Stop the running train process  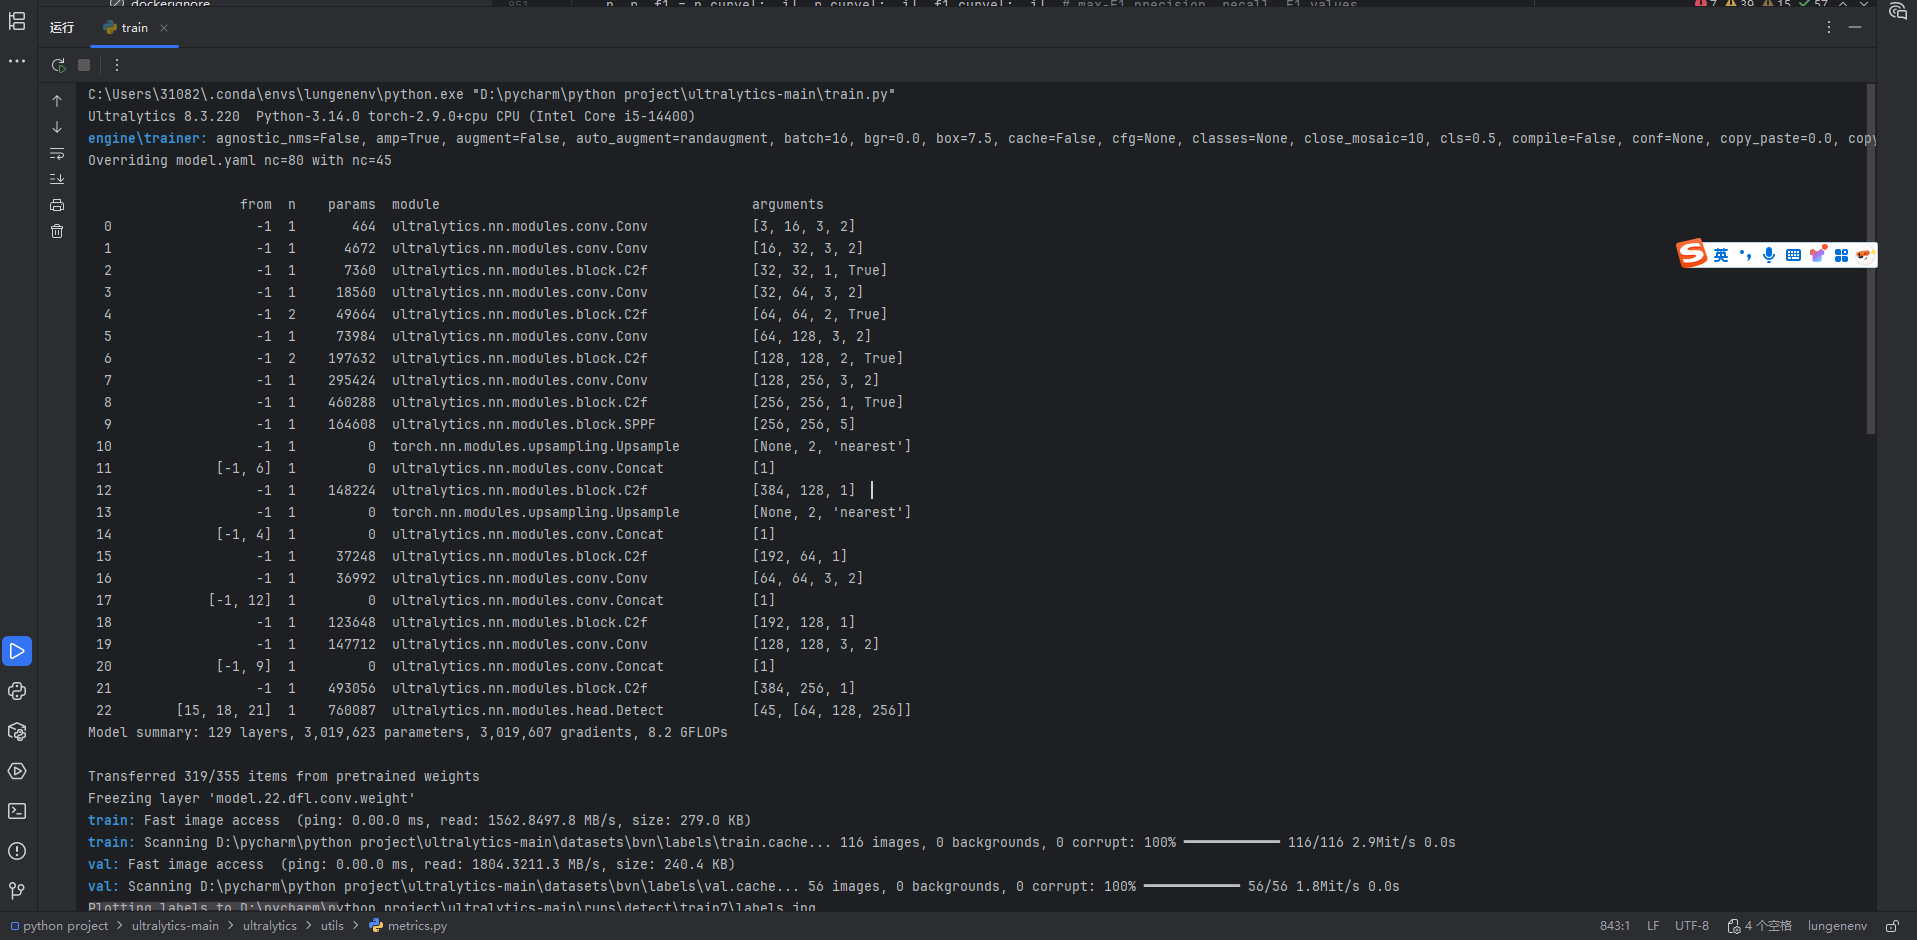[x=84, y=65]
